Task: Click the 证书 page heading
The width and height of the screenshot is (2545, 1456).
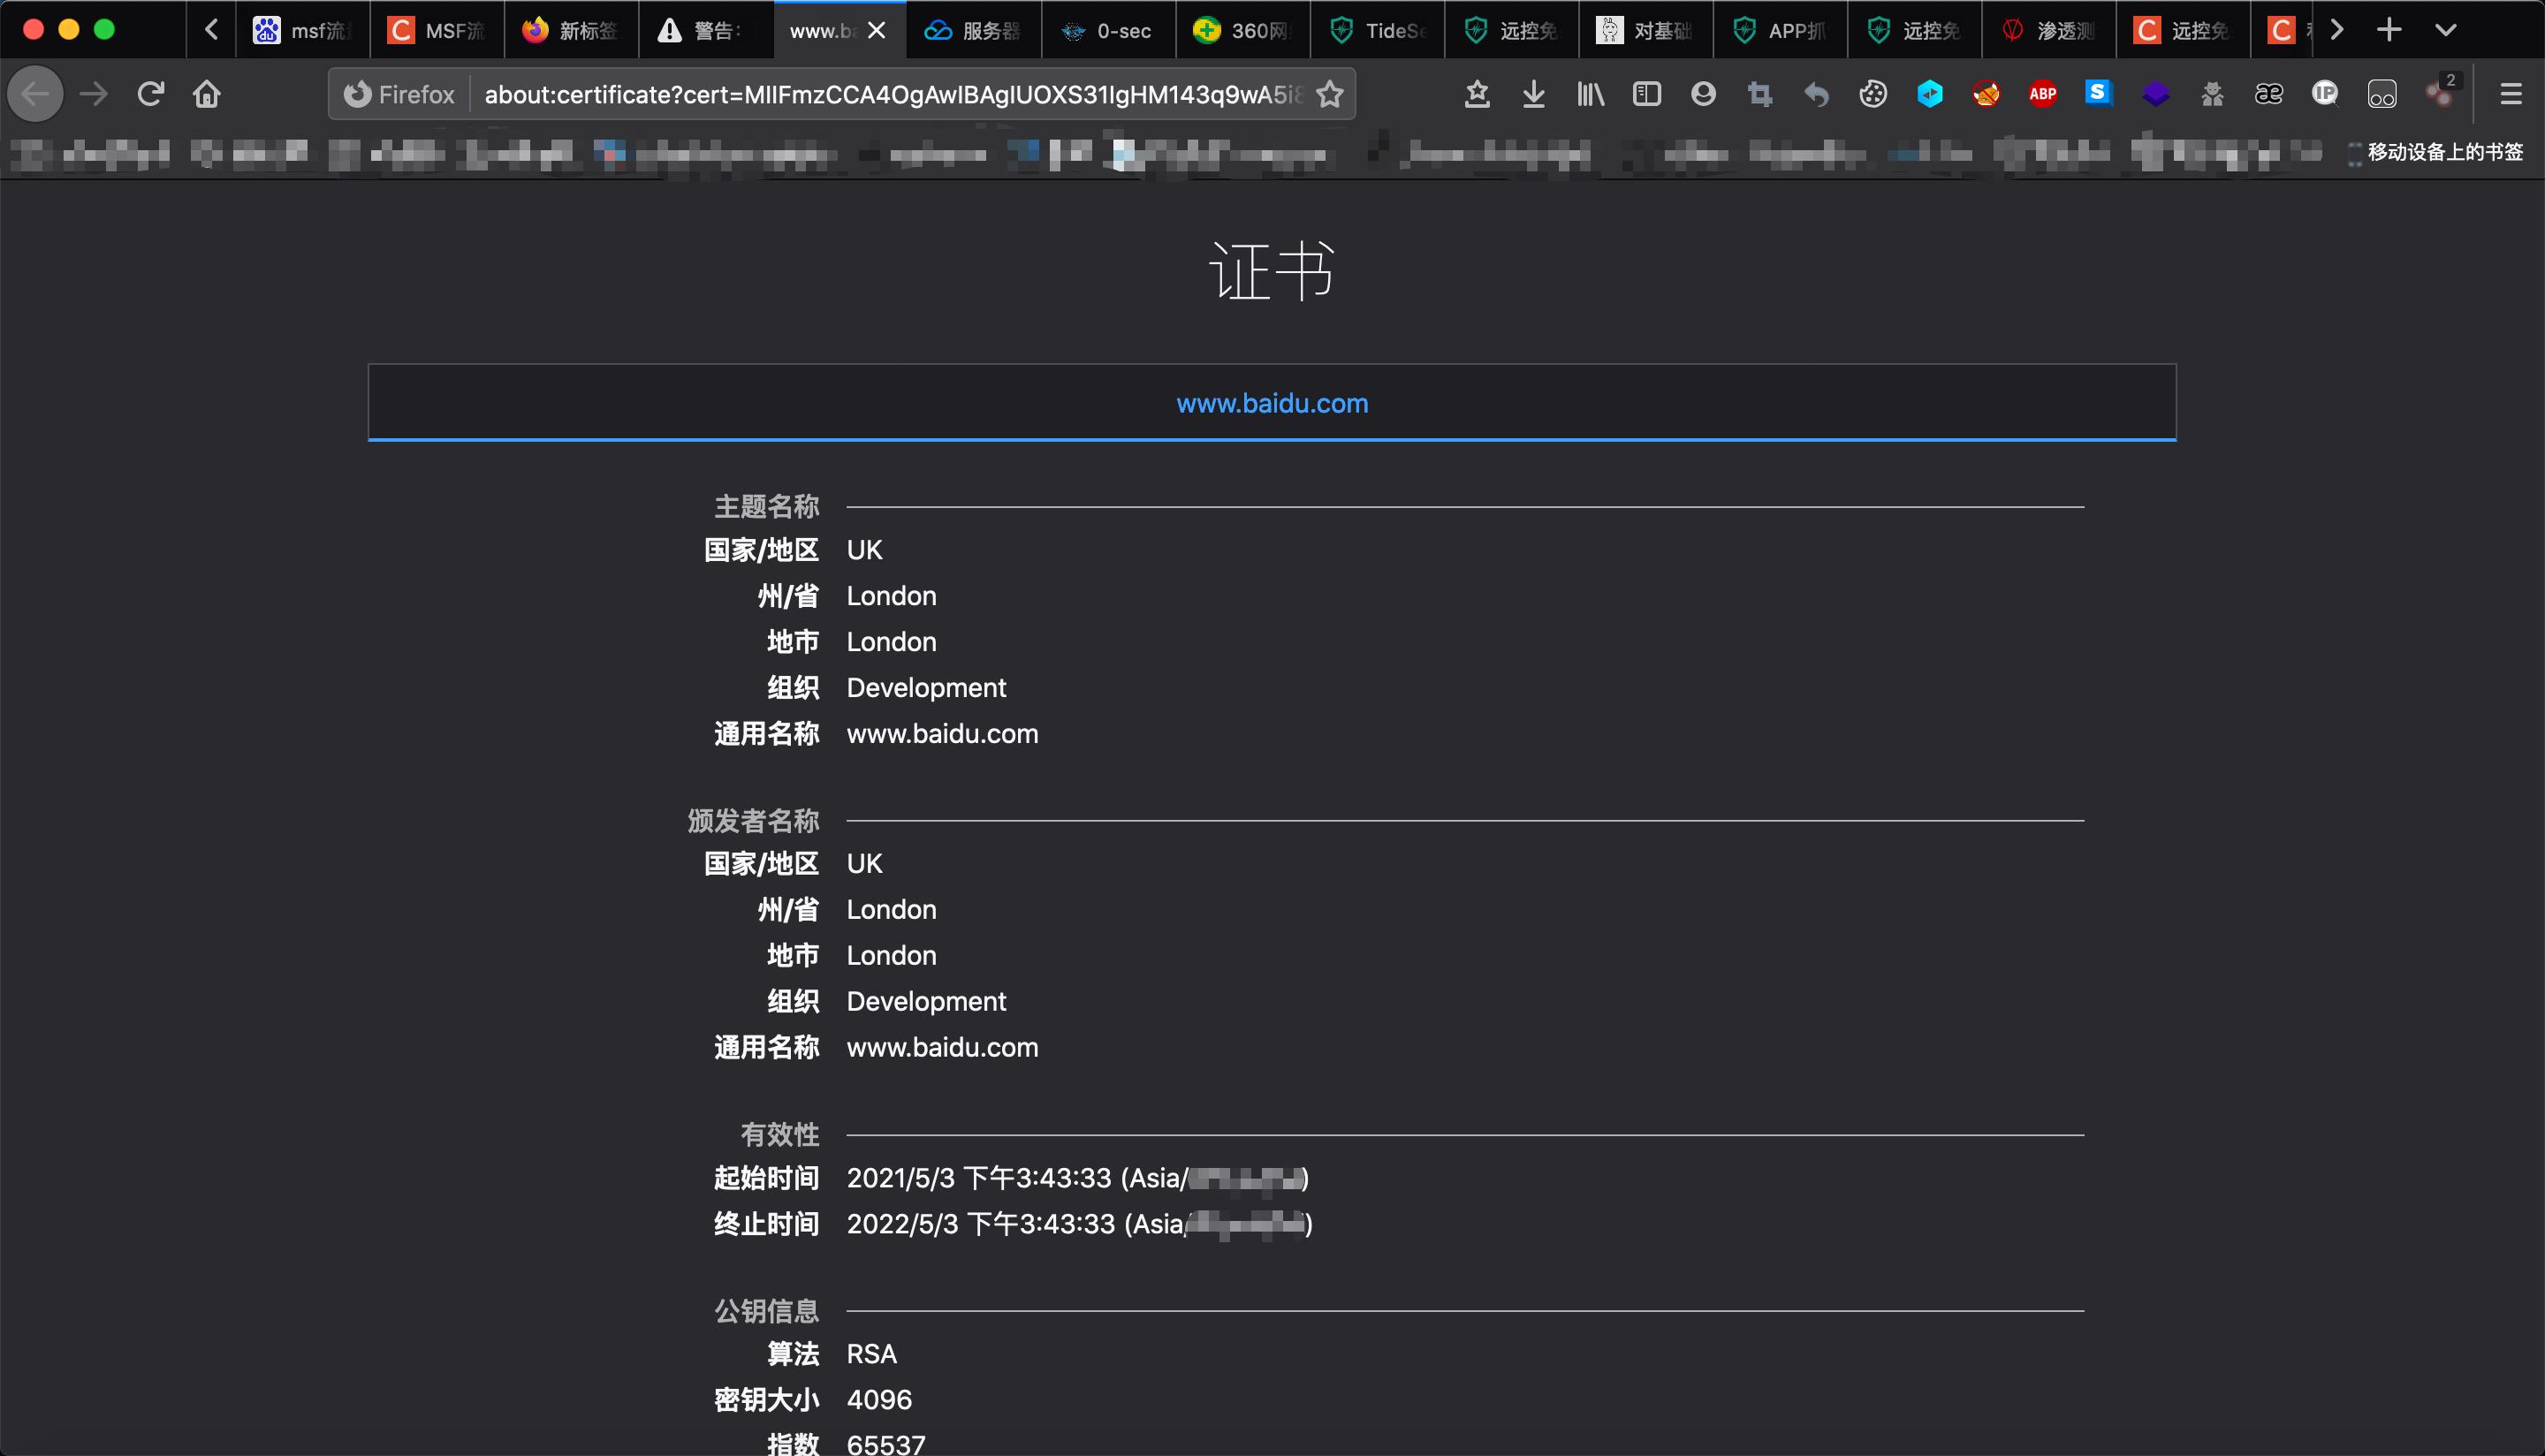Action: tap(1272, 270)
